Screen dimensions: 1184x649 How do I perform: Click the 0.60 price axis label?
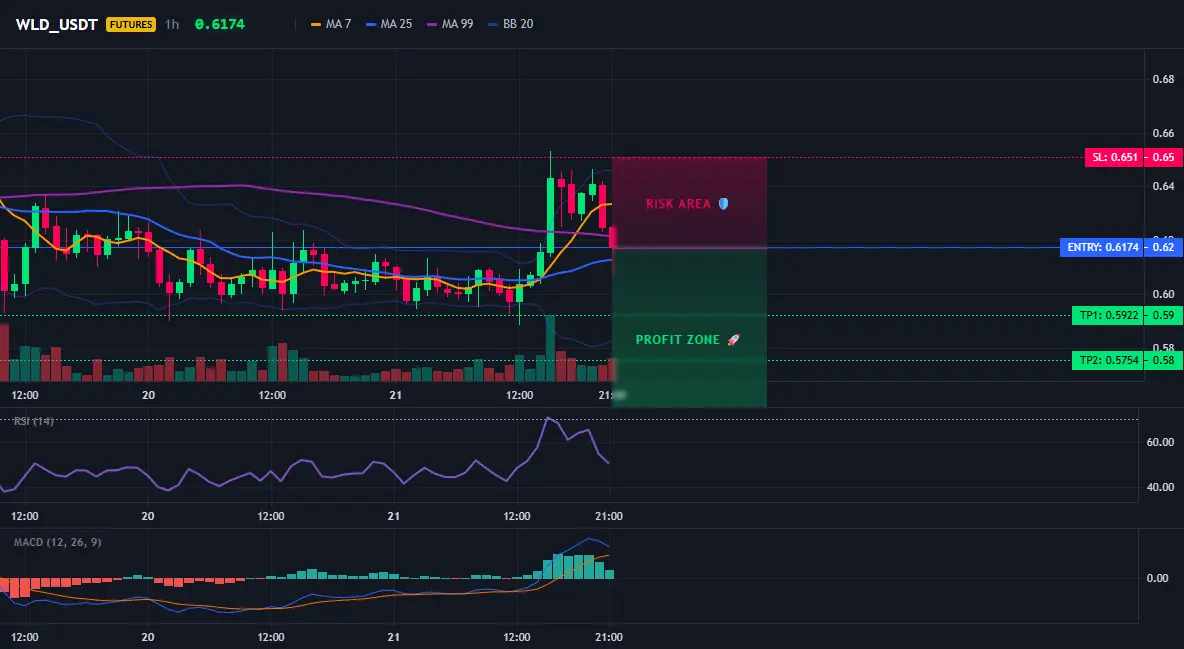click(x=1164, y=294)
